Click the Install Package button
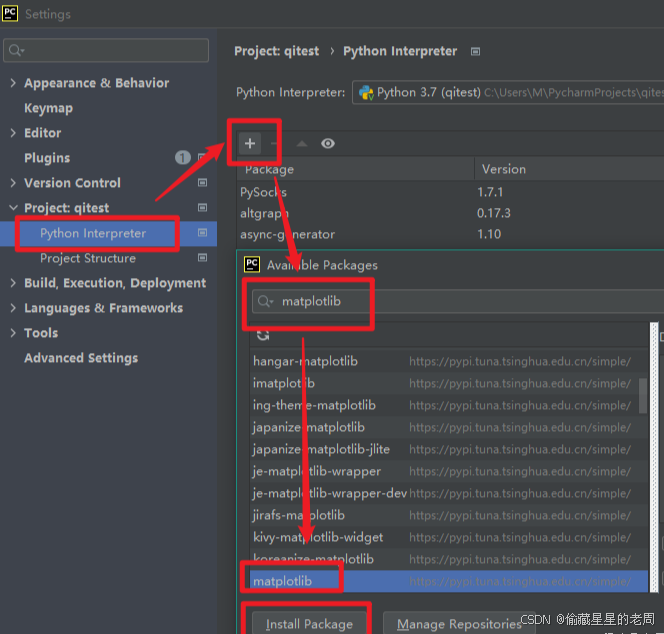This screenshot has height=634, width=664. 309,624
